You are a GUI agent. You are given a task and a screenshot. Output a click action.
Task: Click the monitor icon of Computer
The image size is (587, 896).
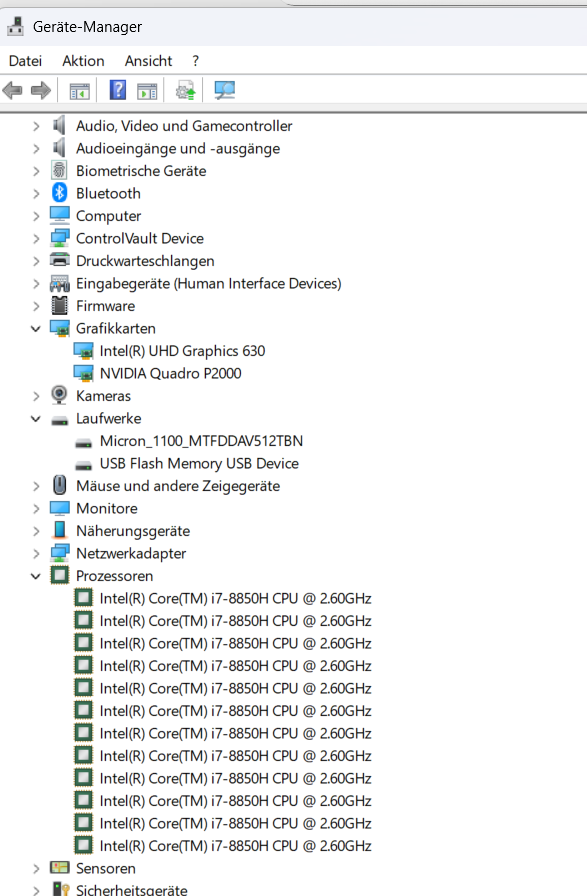coord(59,215)
